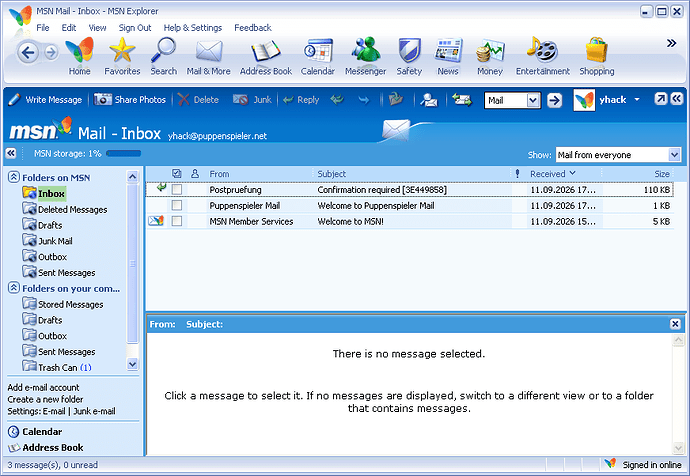This screenshot has width=690, height=476.
Task: Collapse the Folders on MSN section
Action: click(14, 177)
